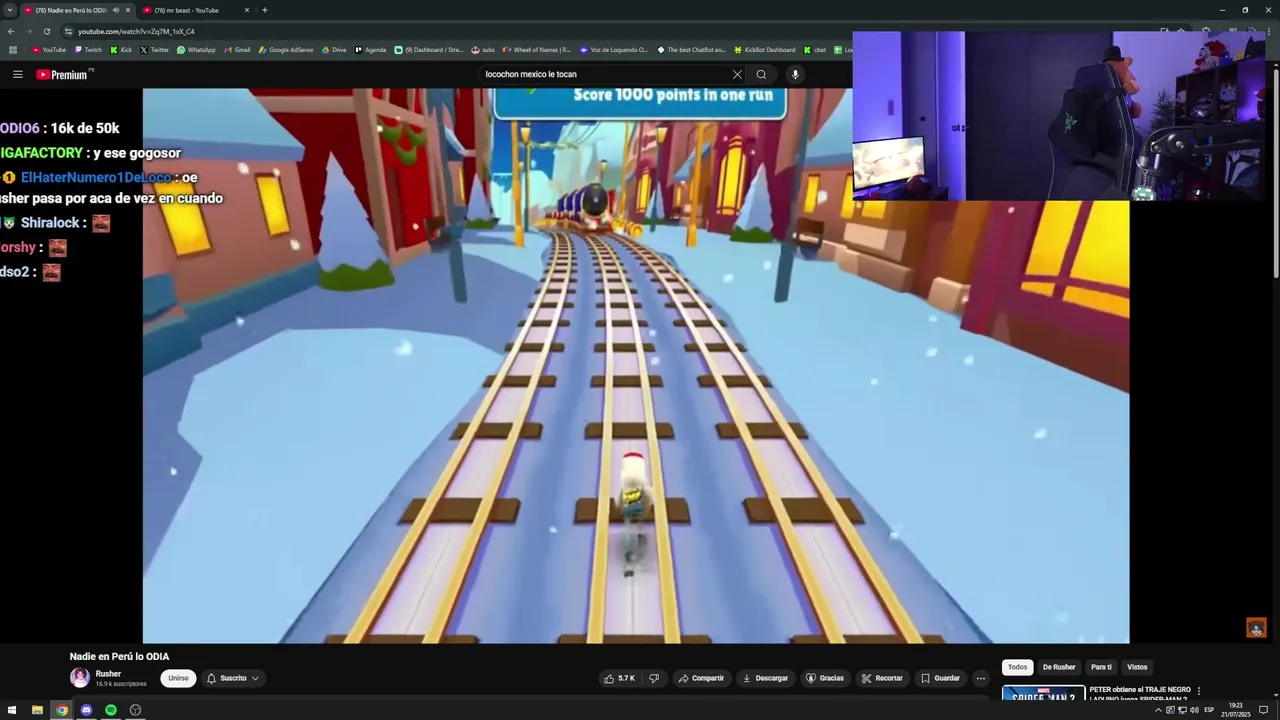
Task: Open the Agenda bookmark
Action: click(369, 49)
